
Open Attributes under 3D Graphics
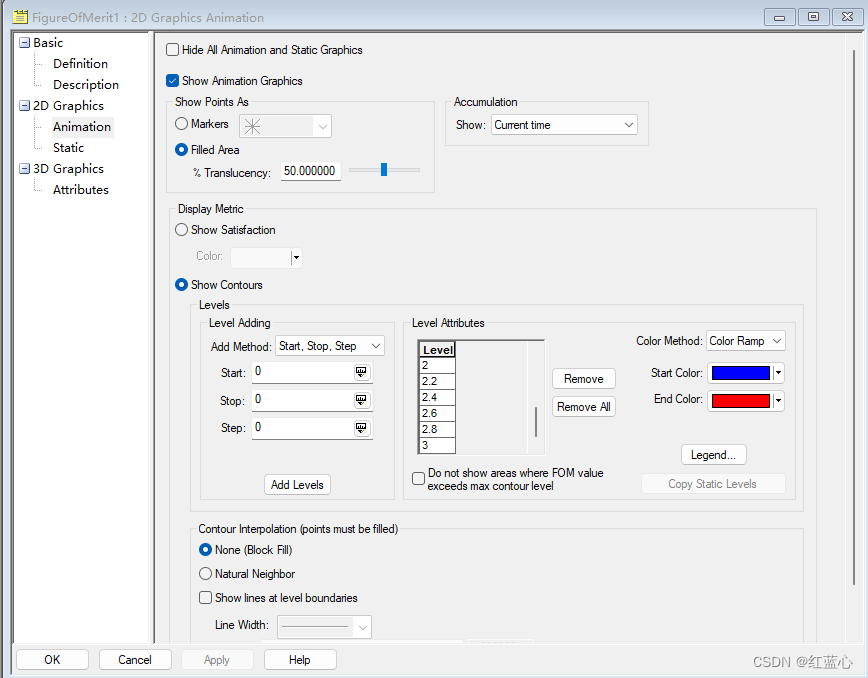point(81,190)
